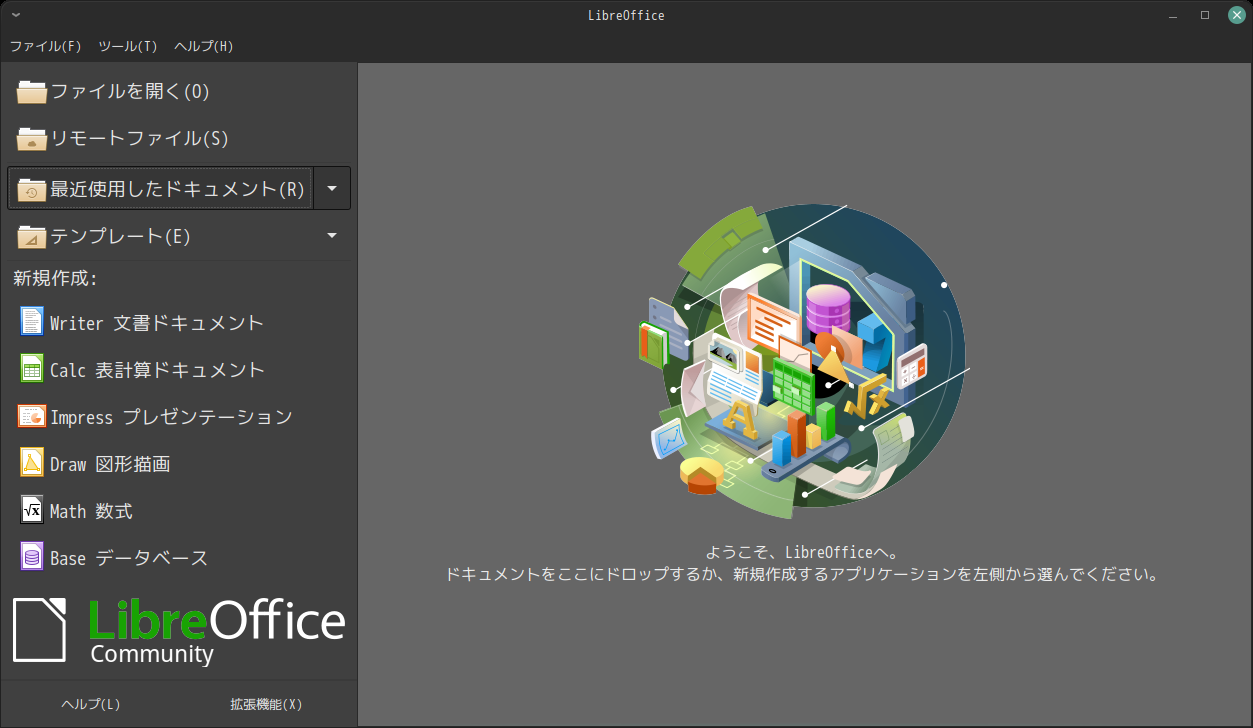Click the Writer document icon

point(32,322)
